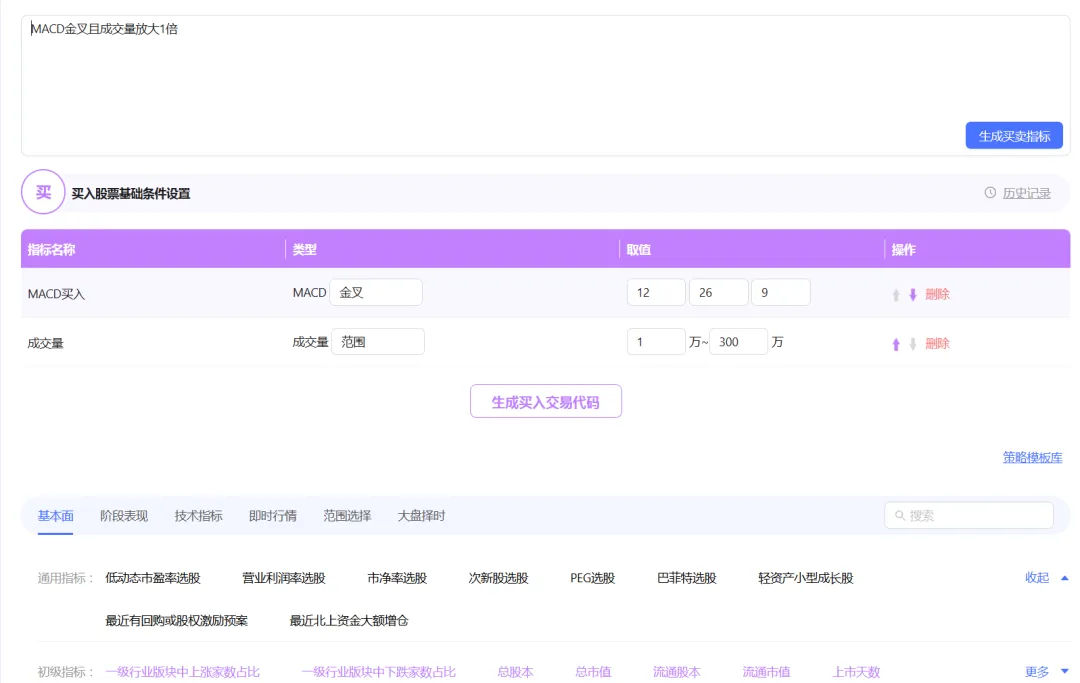This screenshot has height=683, width=1080.
Task: Click MACD value field 26
Action: pos(718,293)
